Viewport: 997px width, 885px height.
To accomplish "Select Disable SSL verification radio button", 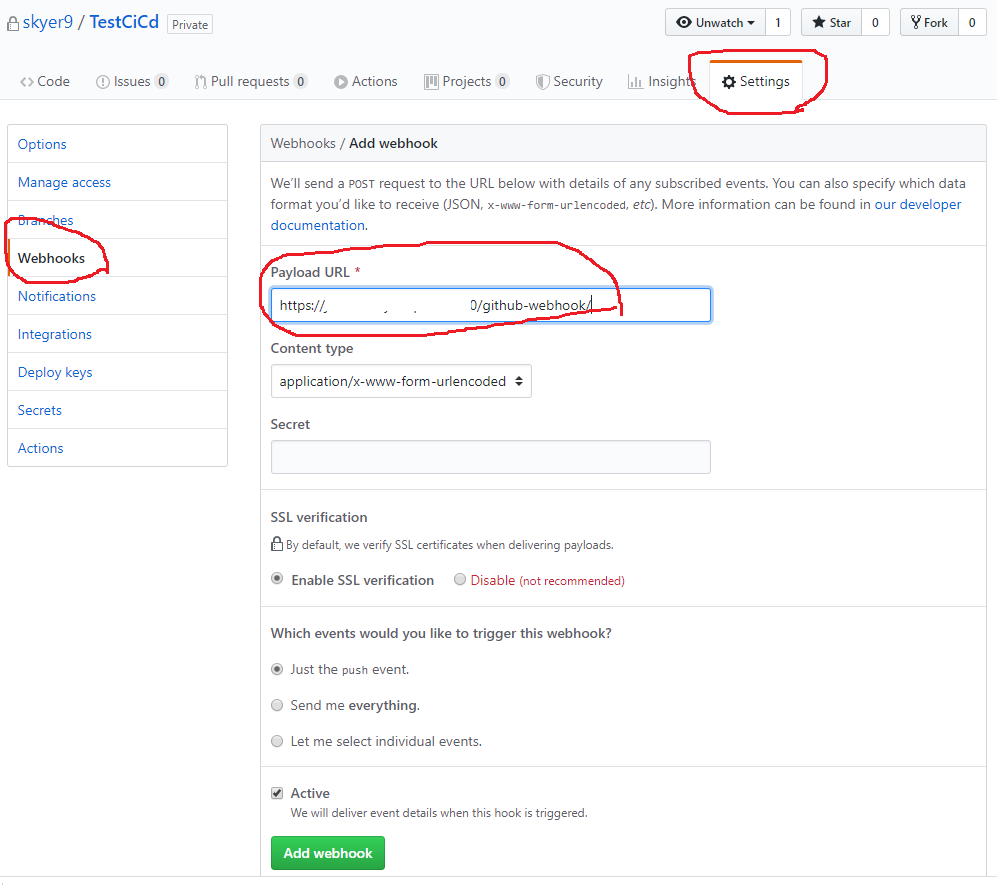I will [460, 579].
